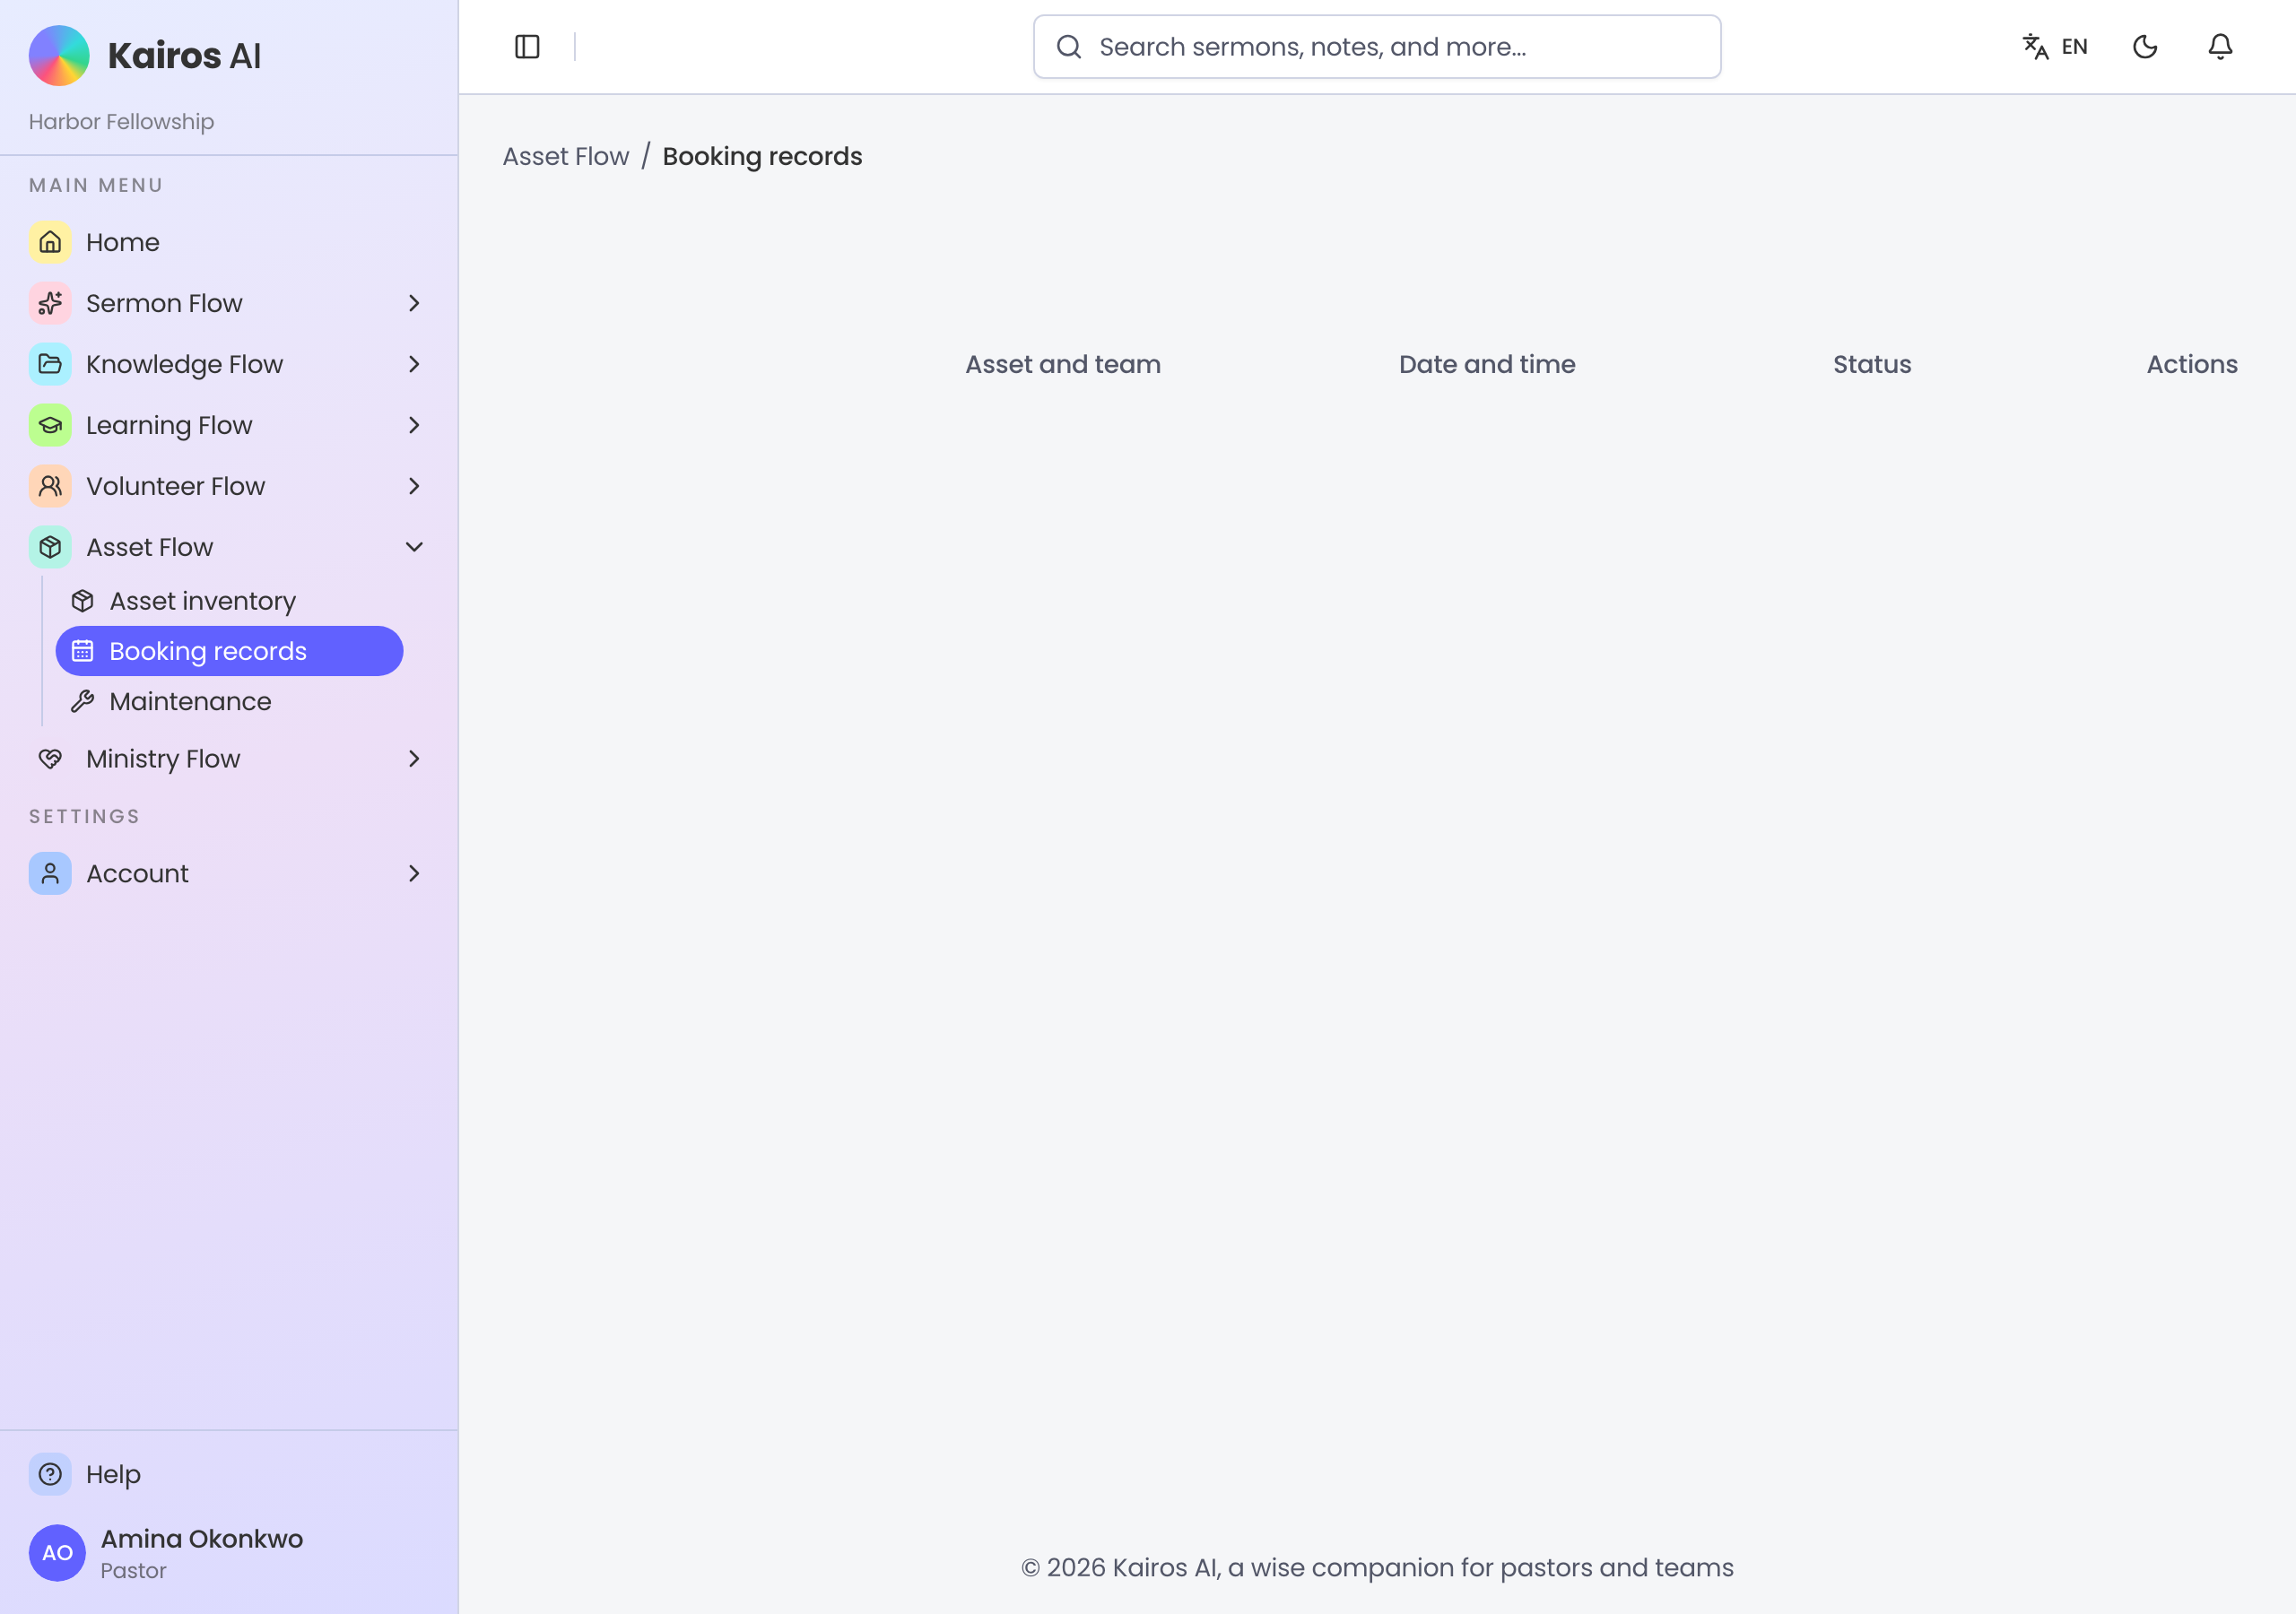Click the Knowledge Flow folder icon
Viewport: 2296px width, 1614px height.
[x=50, y=364]
